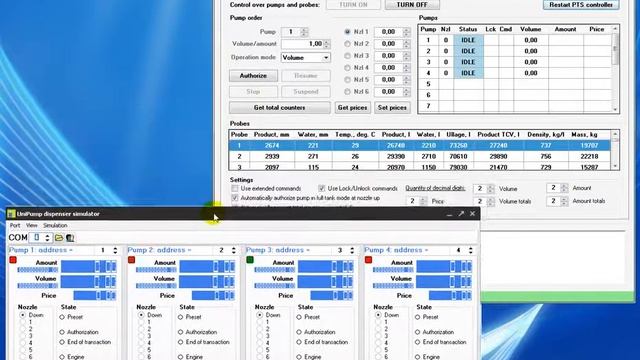The image size is (640, 360).
Task: Select Pump 3 End of transaction radio
Action: [299, 342]
